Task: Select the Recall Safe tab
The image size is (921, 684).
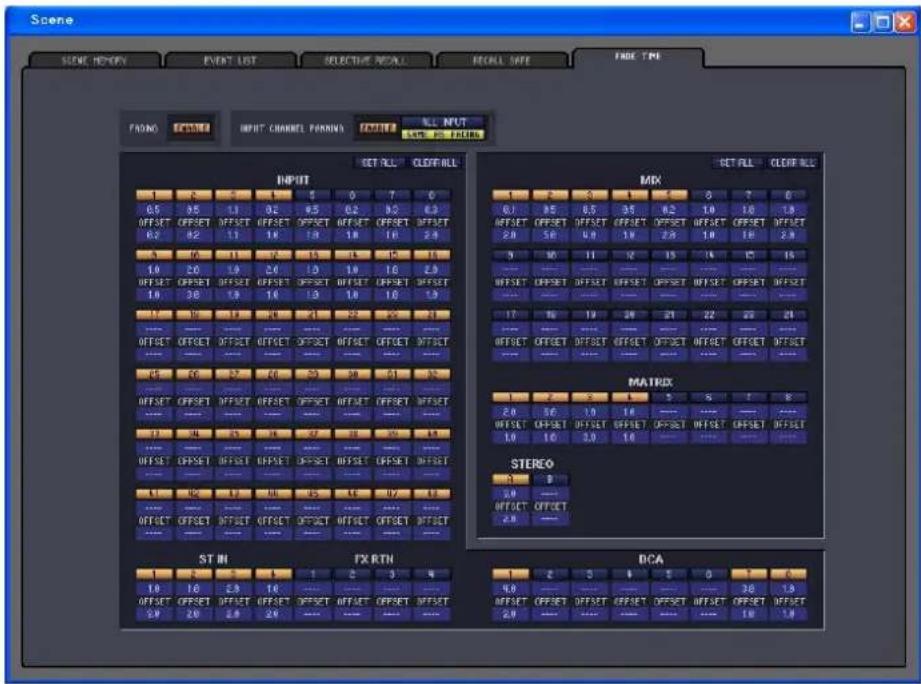Action: [502, 60]
